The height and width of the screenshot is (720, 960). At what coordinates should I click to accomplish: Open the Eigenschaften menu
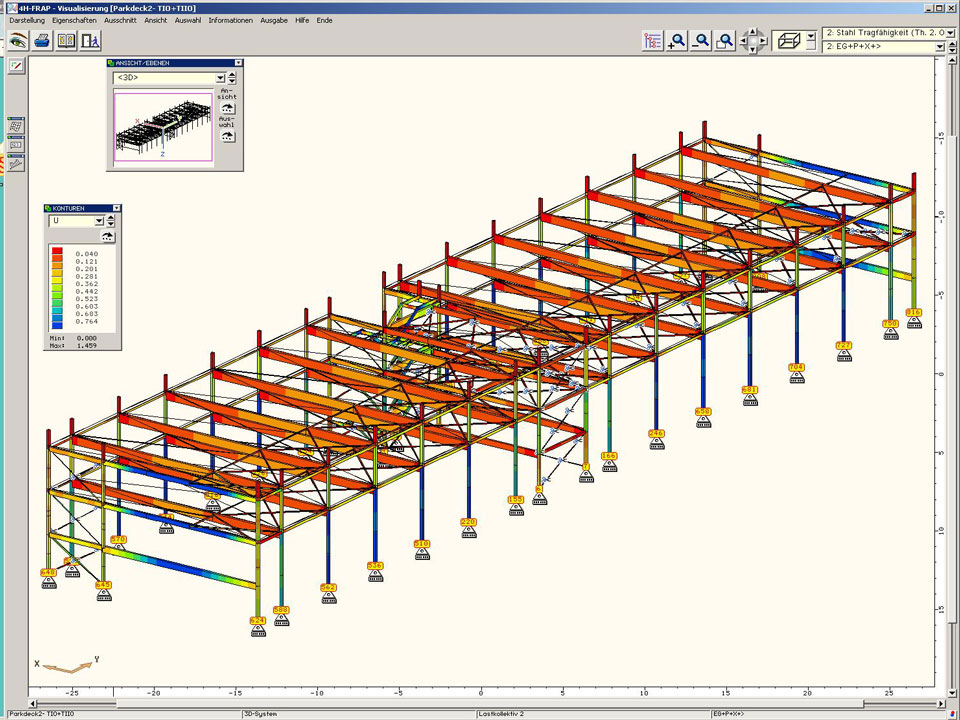point(74,20)
